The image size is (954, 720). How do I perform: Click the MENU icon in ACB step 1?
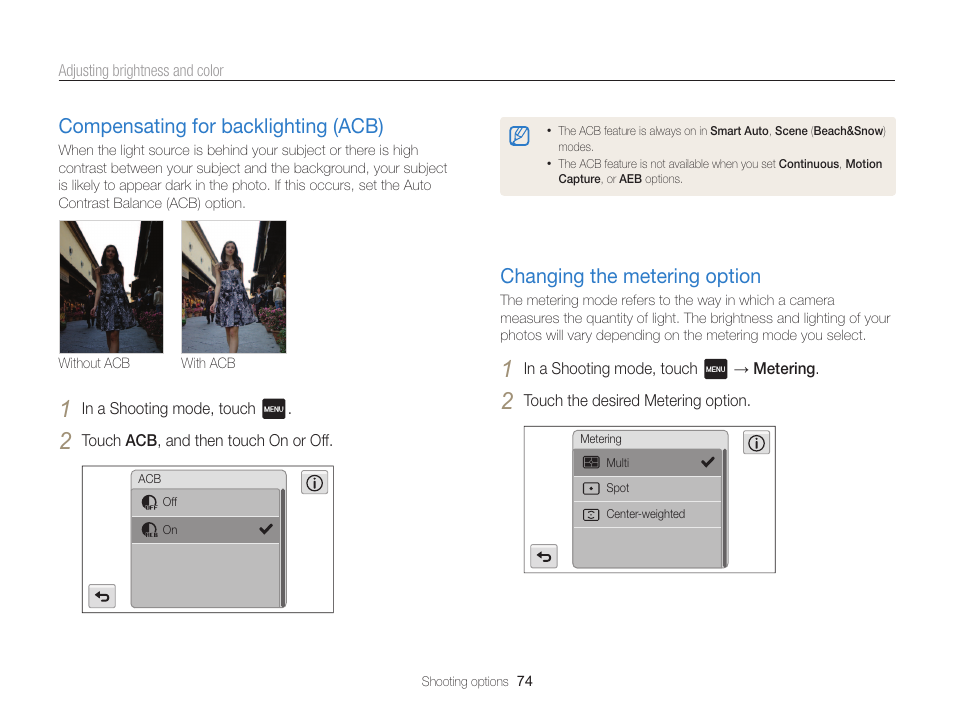[x=274, y=409]
